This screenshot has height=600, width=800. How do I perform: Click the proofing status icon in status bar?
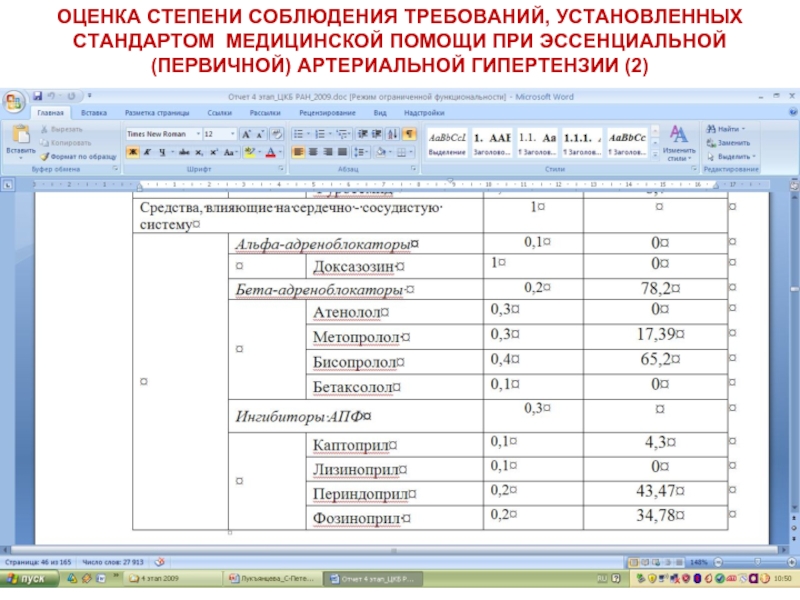[160, 562]
